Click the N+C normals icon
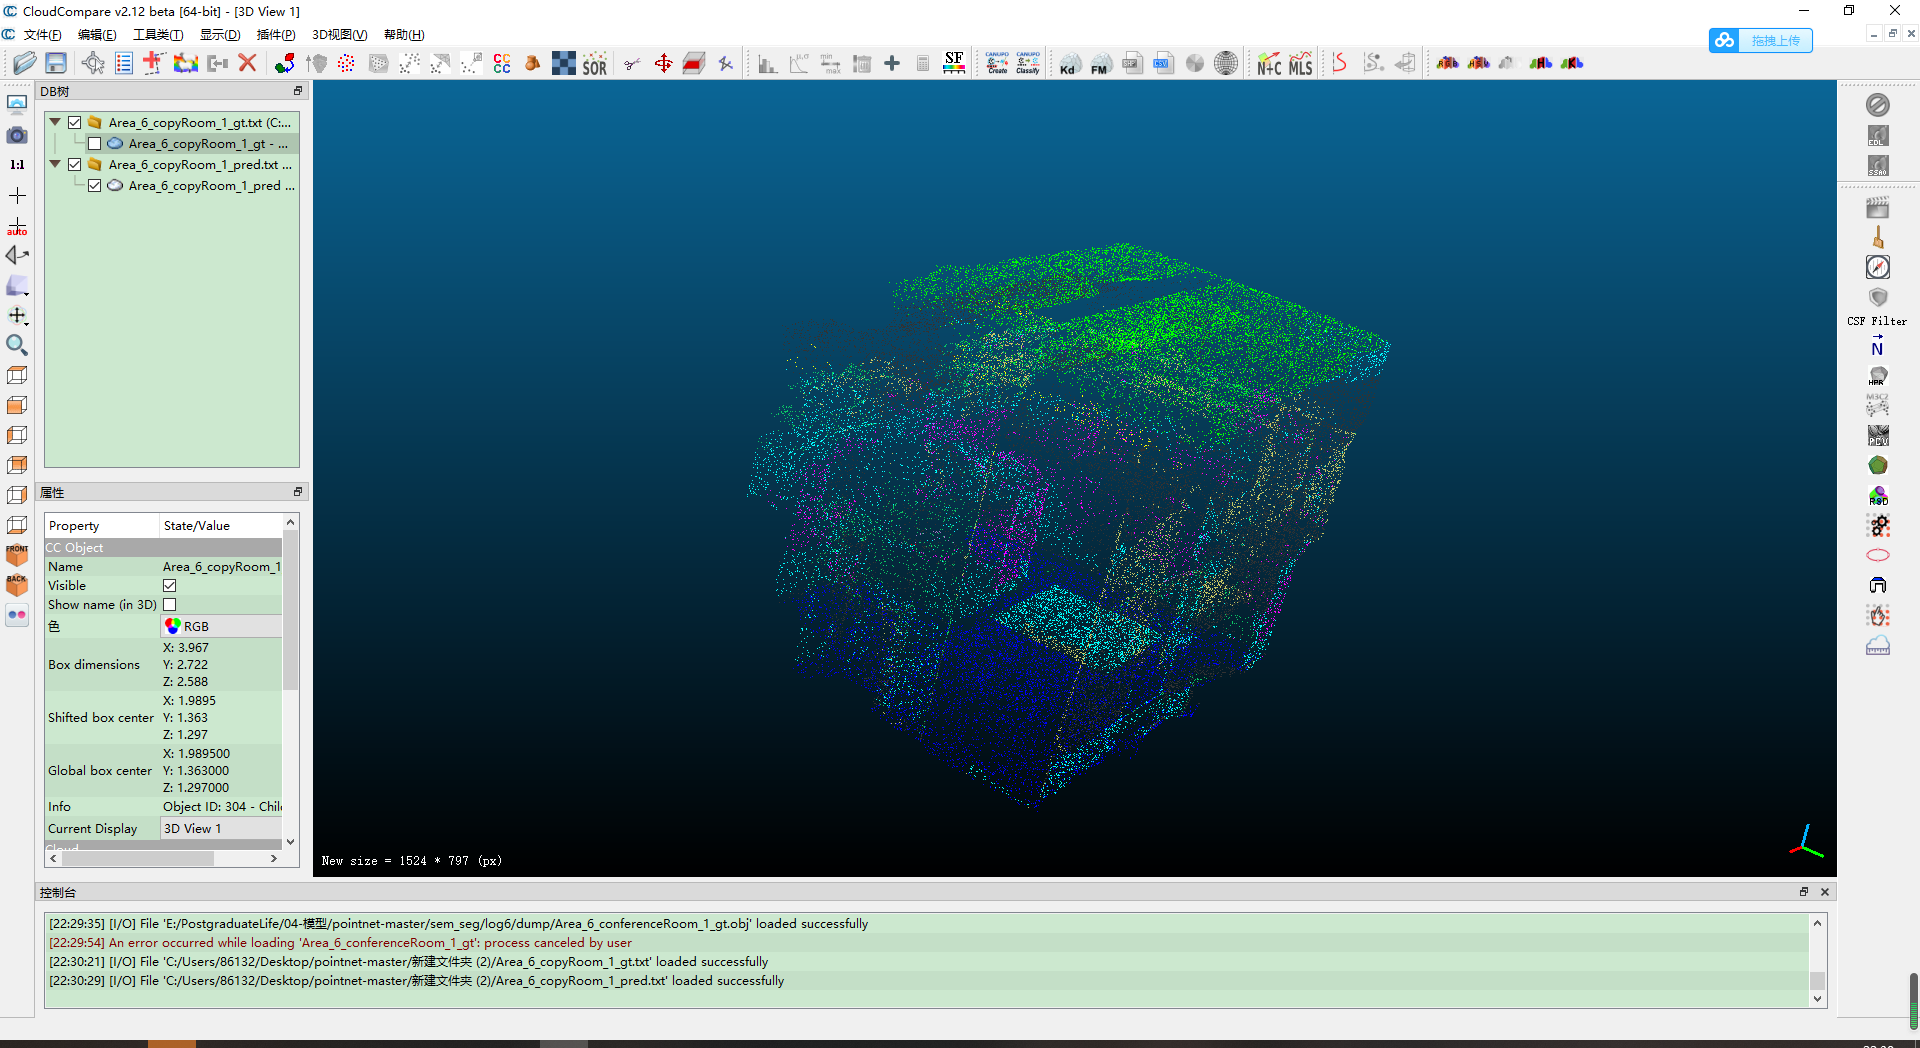The width and height of the screenshot is (1920, 1048). 1269,64
